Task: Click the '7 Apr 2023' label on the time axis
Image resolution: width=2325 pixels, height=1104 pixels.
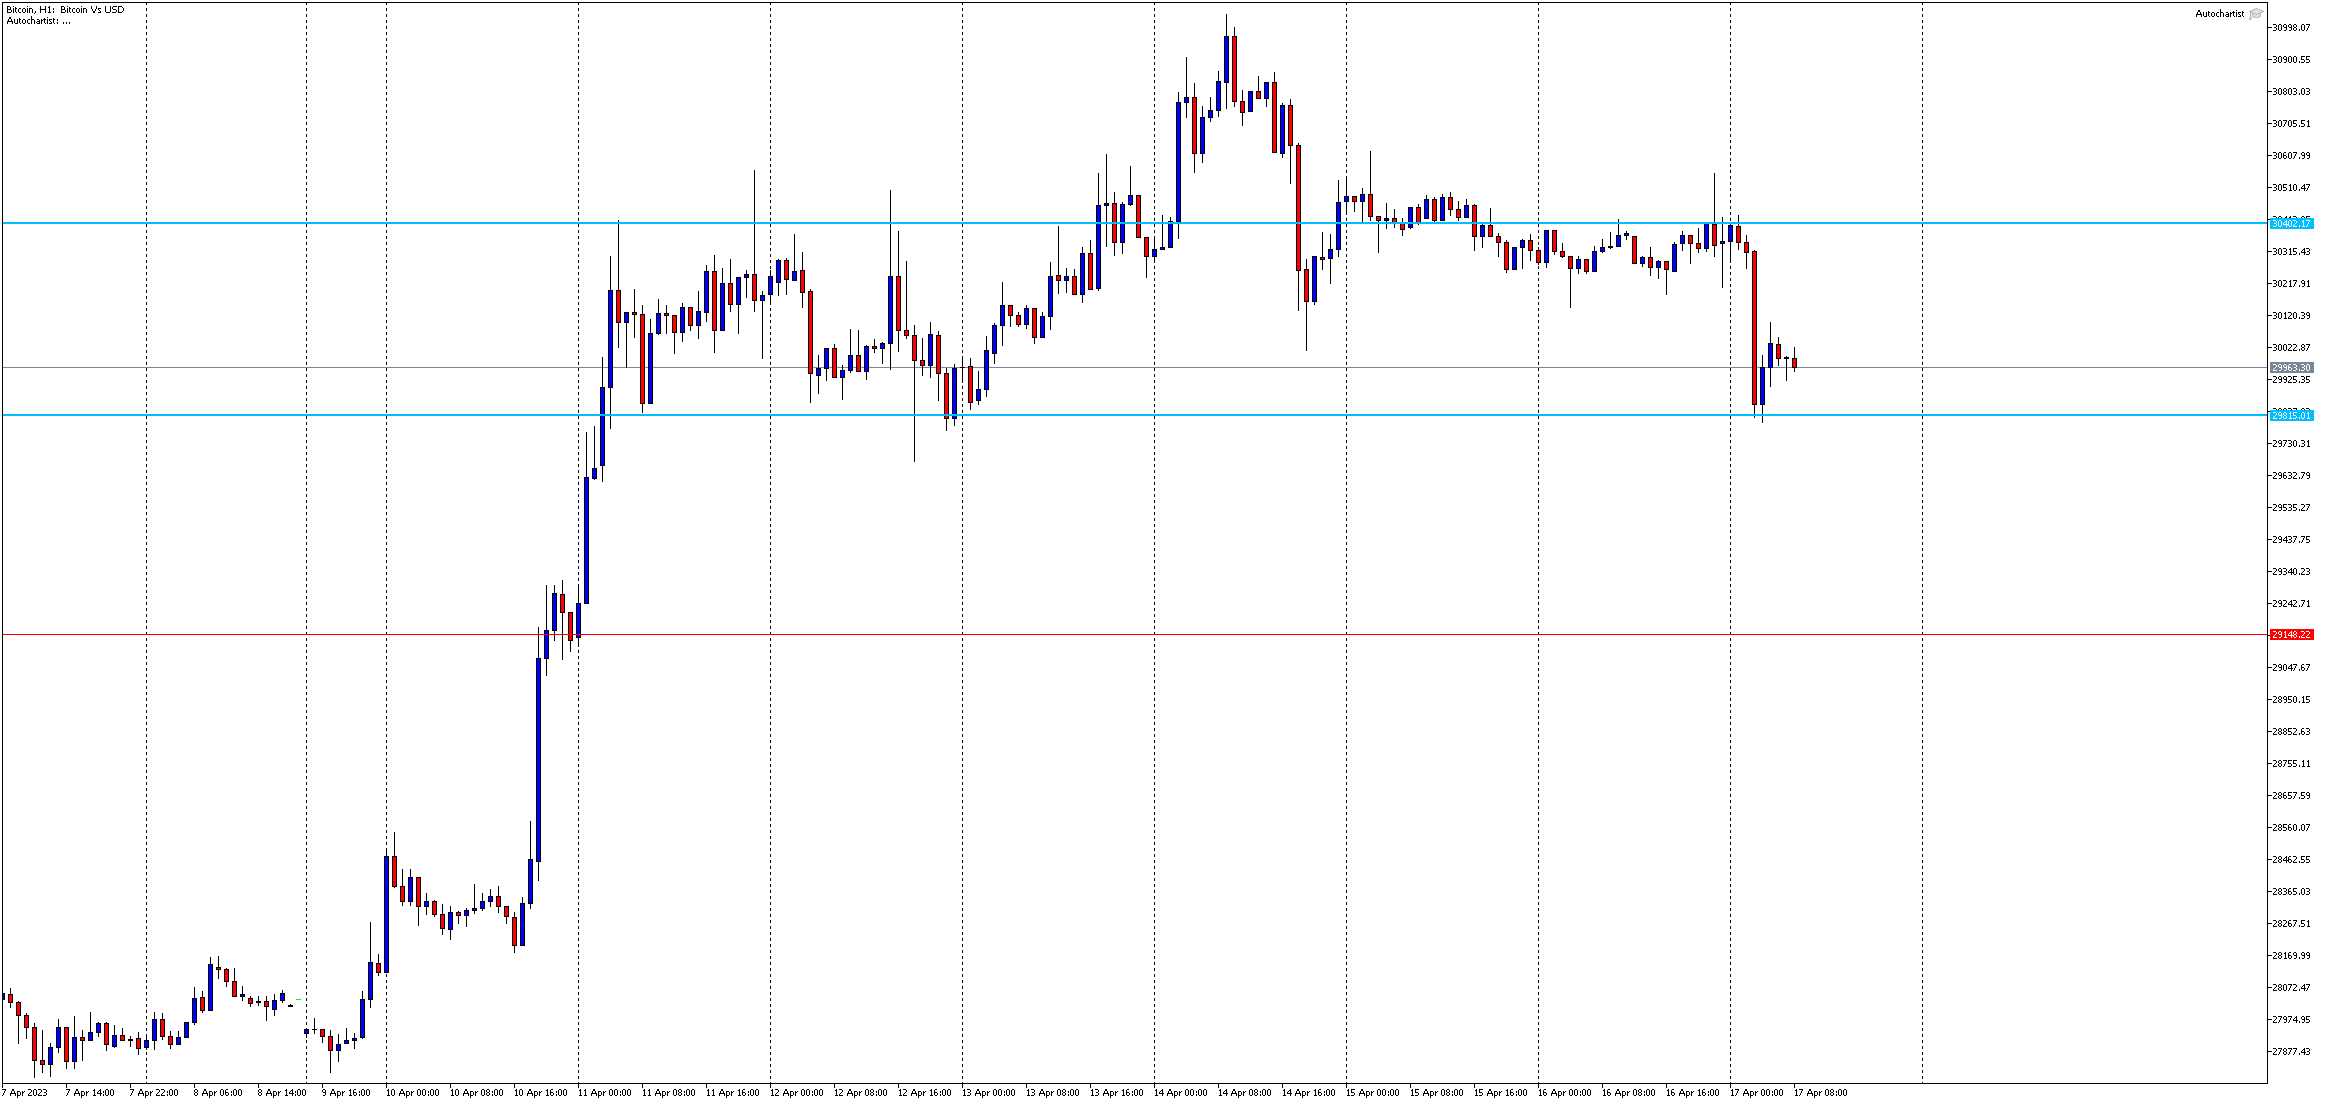Action: click(27, 1093)
